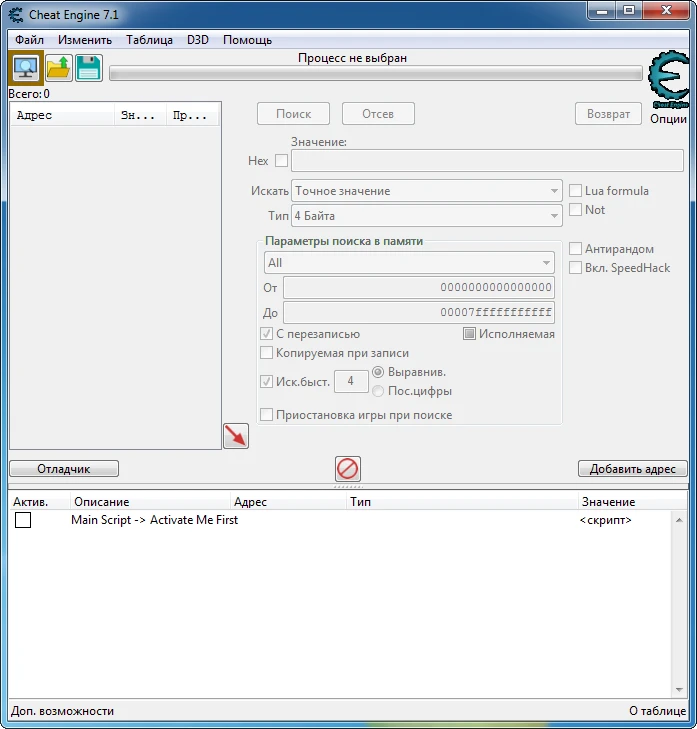
Task: Open О таблице in status bar
Action: [657, 711]
